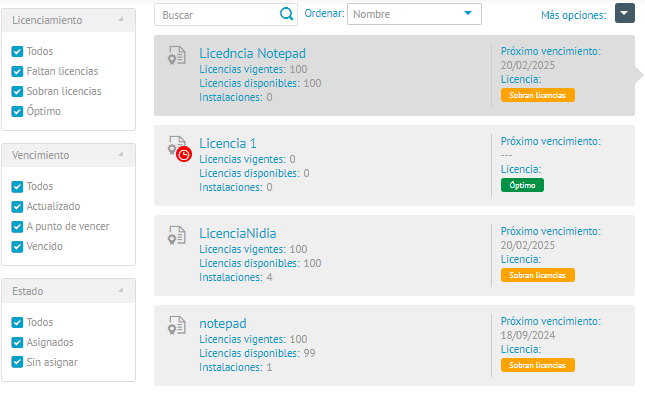Click the Licenciamiento panel header text
The width and height of the screenshot is (645, 395).
click(47, 20)
